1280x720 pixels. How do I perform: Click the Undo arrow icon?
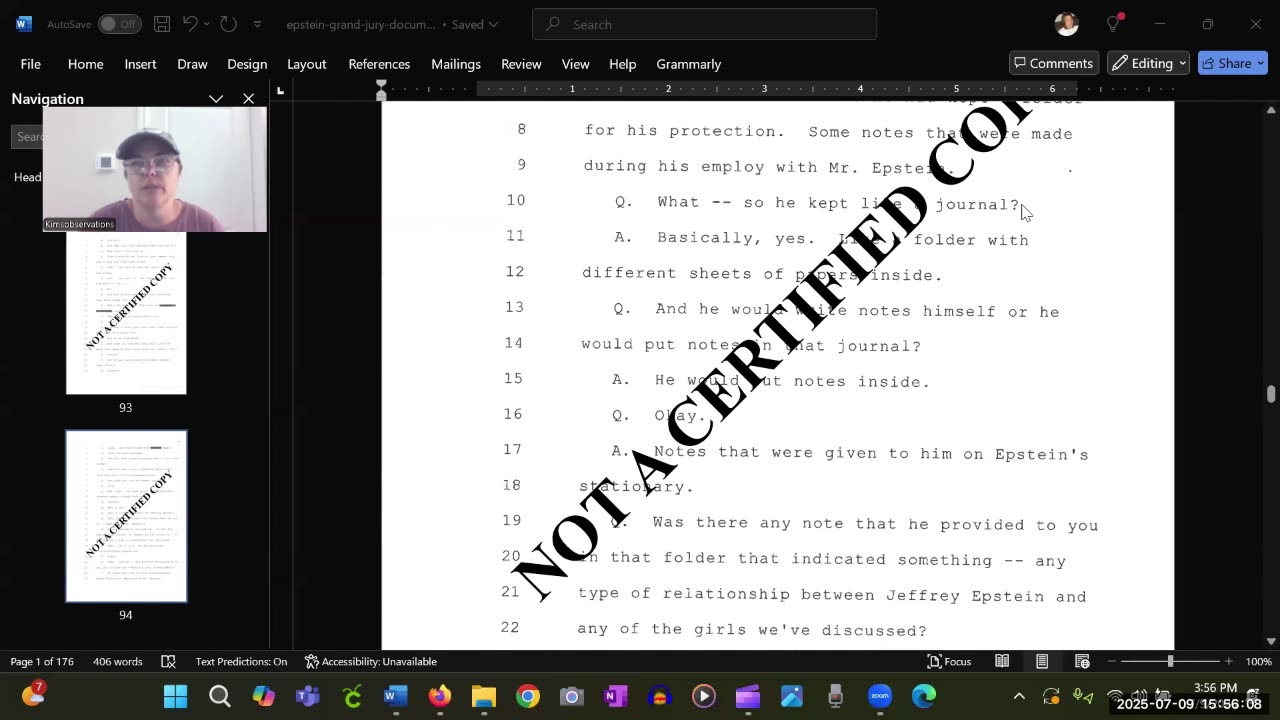[190, 24]
